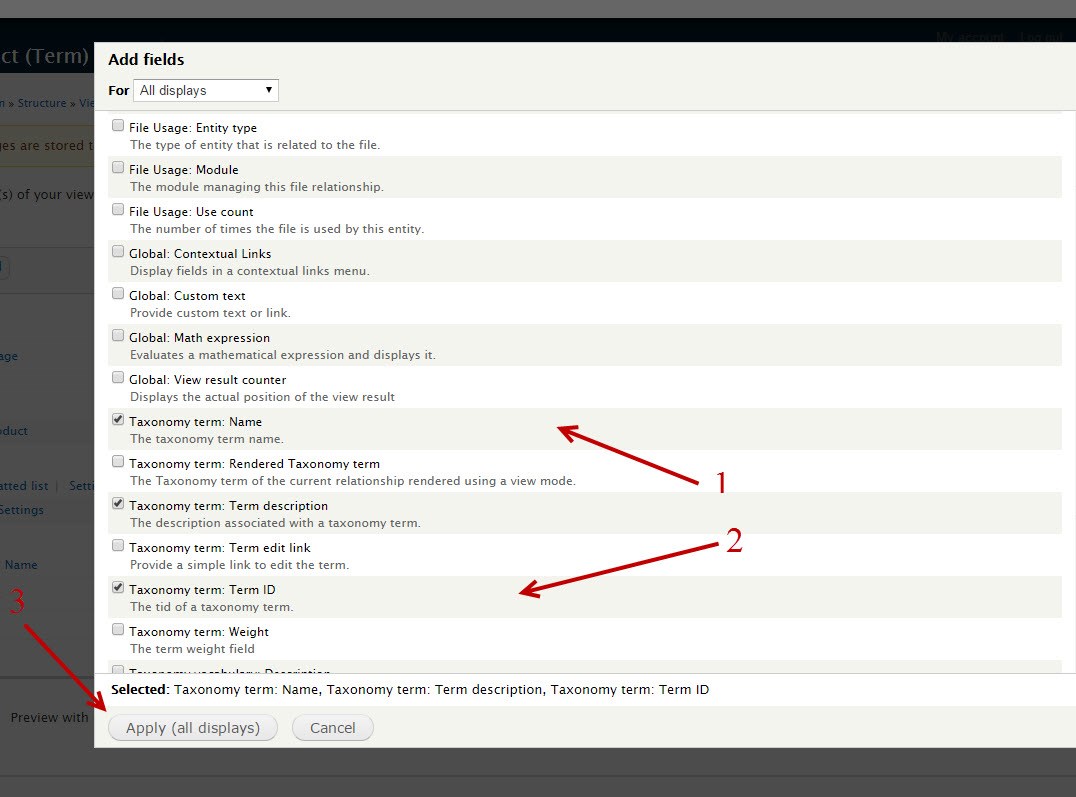Image resolution: width=1076 pixels, height=797 pixels.
Task: Click 'Global: View result counter' label
Action: click(x=208, y=380)
